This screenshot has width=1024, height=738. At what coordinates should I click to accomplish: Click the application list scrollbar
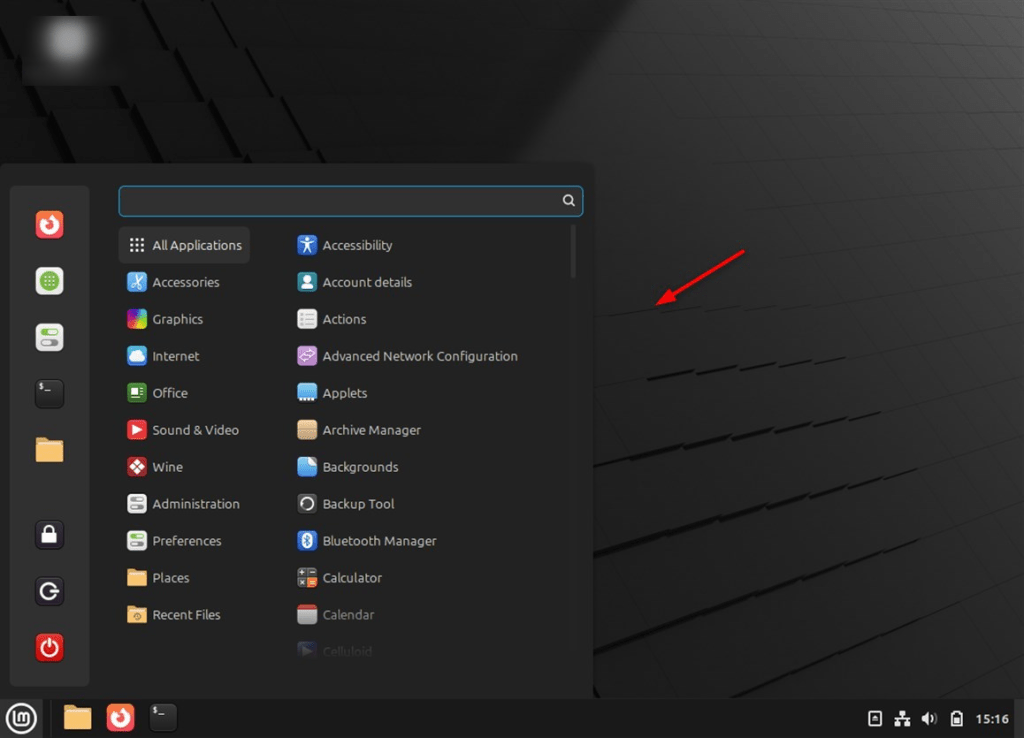click(572, 253)
